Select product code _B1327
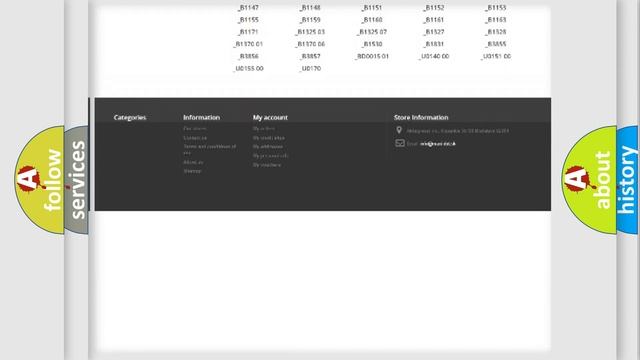The width and height of the screenshot is (640, 360). 433,32
